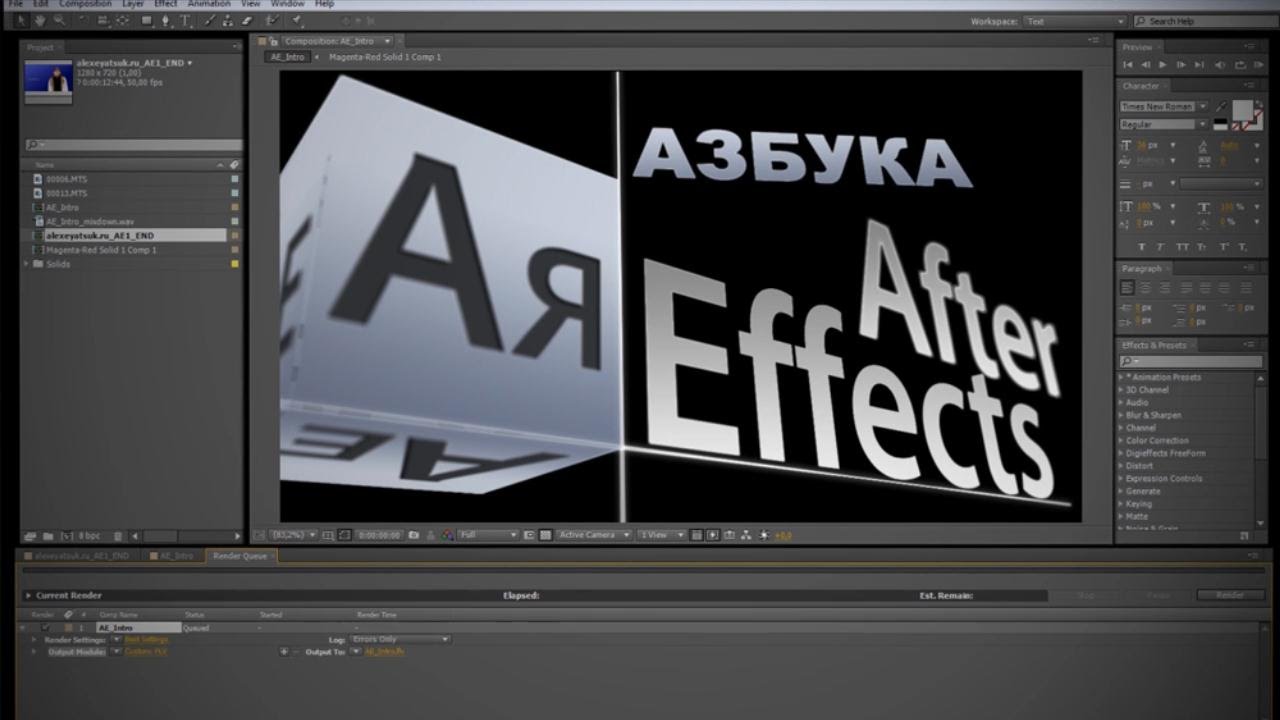Select the Puppet Pin tool
The height and width of the screenshot is (720, 1280).
297,20
